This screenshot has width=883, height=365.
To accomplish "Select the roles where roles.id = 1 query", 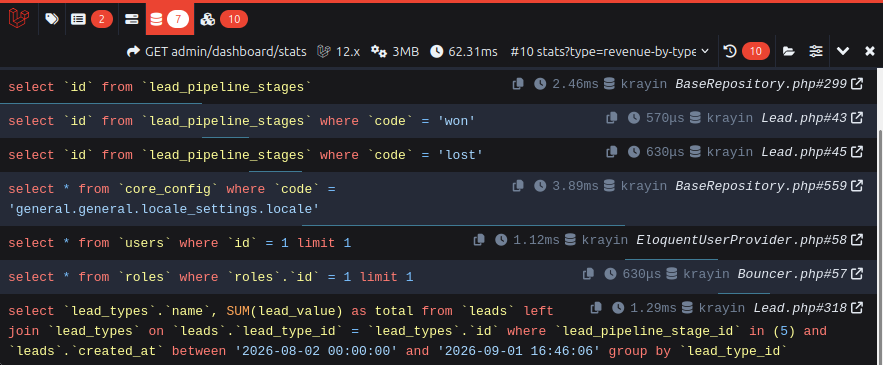I will (x=211, y=277).
